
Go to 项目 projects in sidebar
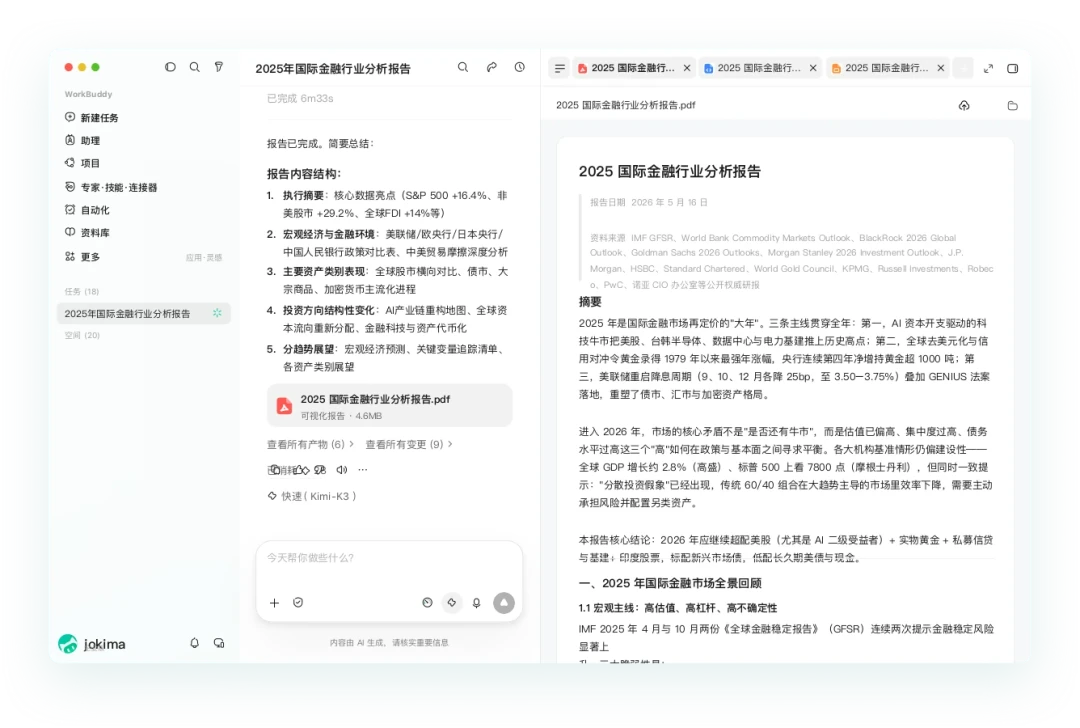point(83,163)
